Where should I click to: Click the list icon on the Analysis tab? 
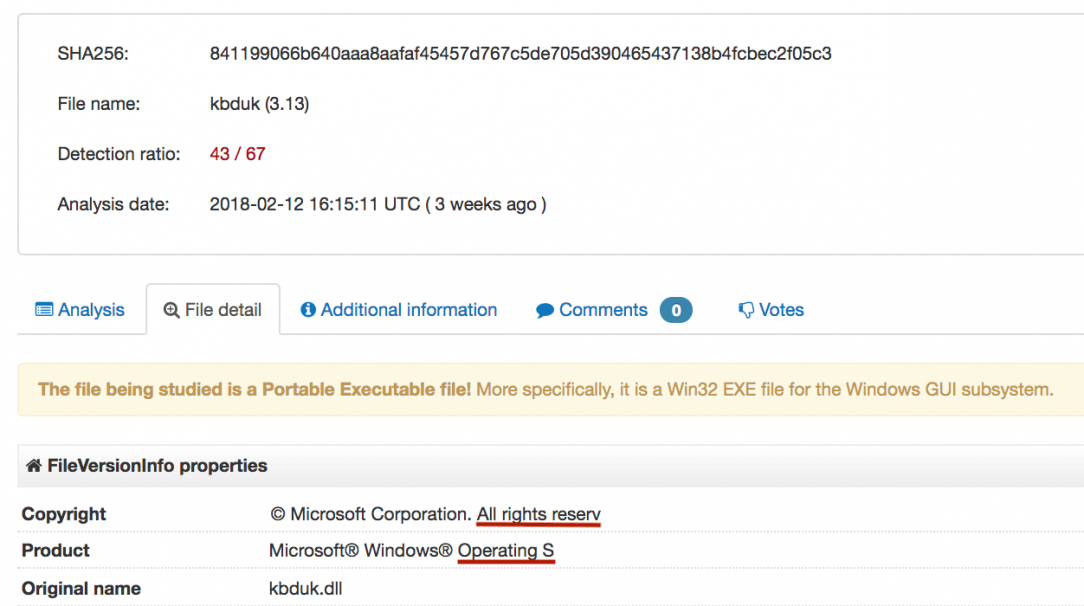click(44, 310)
